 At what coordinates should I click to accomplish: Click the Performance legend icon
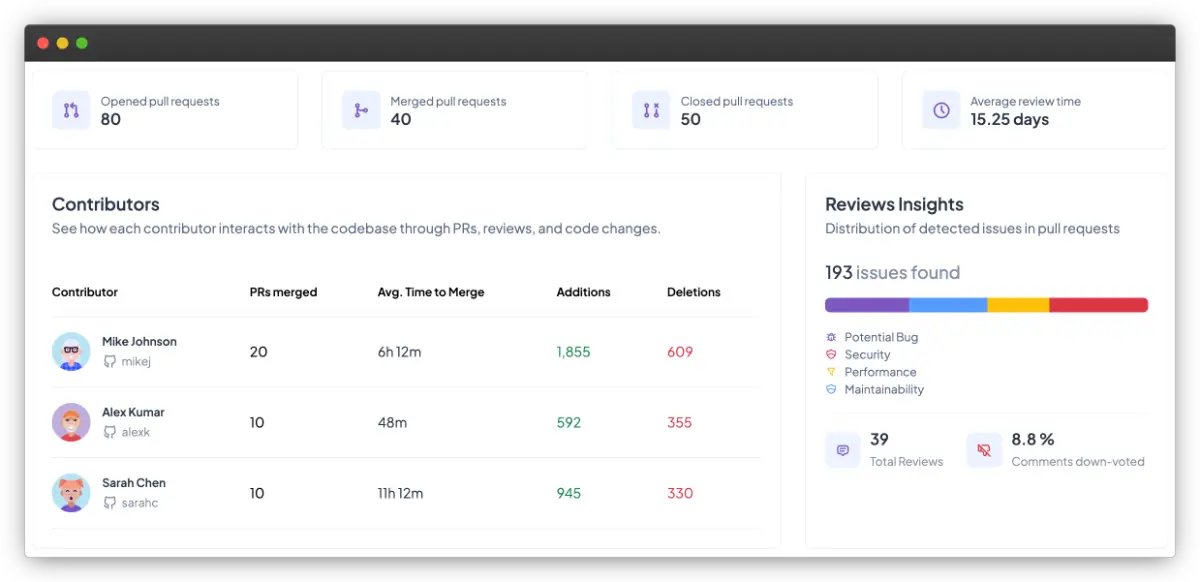coord(831,372)
